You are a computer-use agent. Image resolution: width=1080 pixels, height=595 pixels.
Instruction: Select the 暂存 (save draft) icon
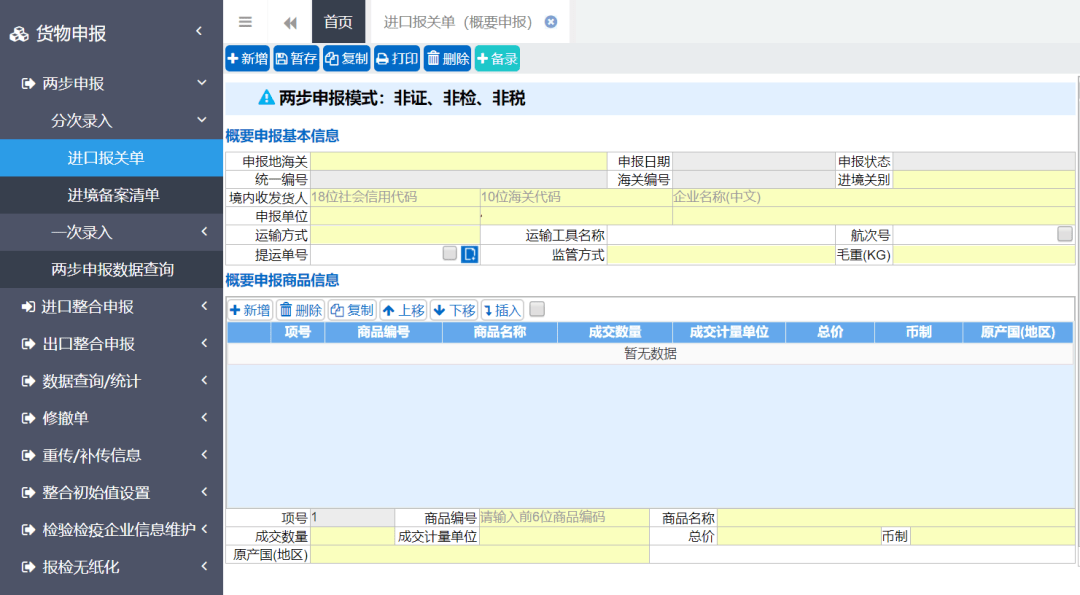(x=295, y=58)
